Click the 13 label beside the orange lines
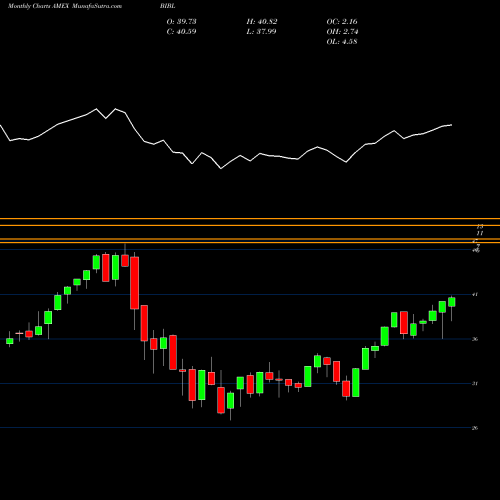Viewport: 500px width, 500px height. (480, 226)
